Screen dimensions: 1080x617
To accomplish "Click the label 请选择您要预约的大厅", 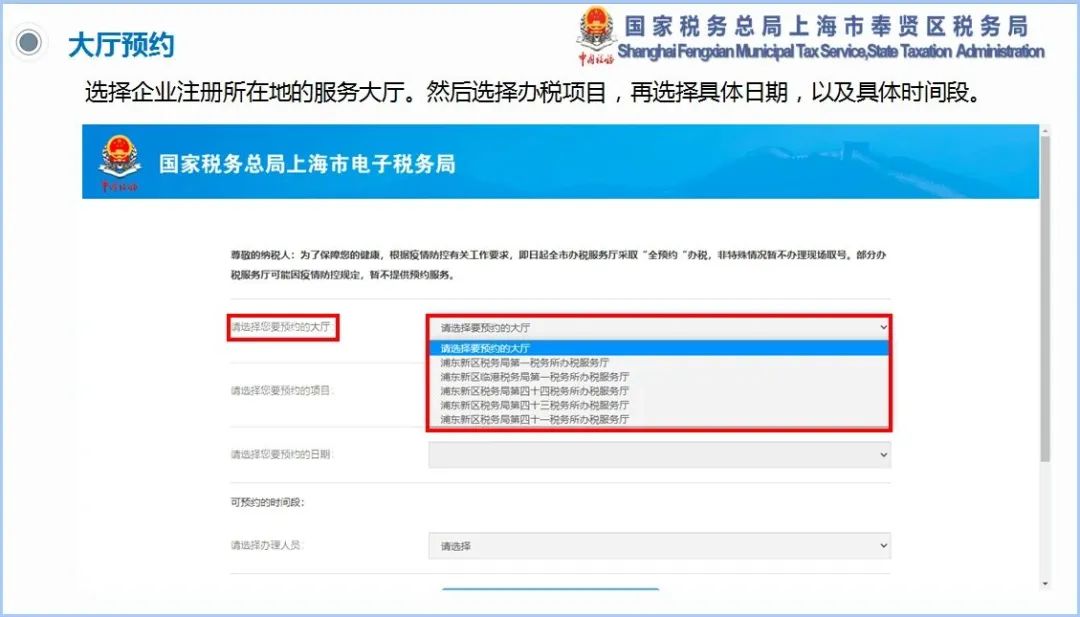I will tap(281, 327).
